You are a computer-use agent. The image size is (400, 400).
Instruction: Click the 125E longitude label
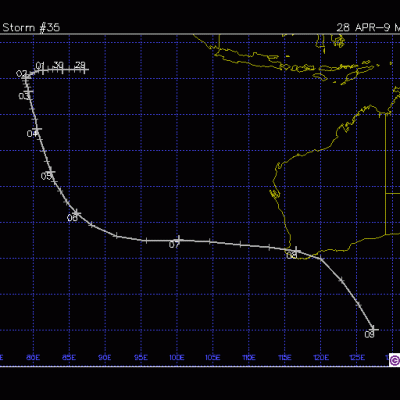click(357, 358)
